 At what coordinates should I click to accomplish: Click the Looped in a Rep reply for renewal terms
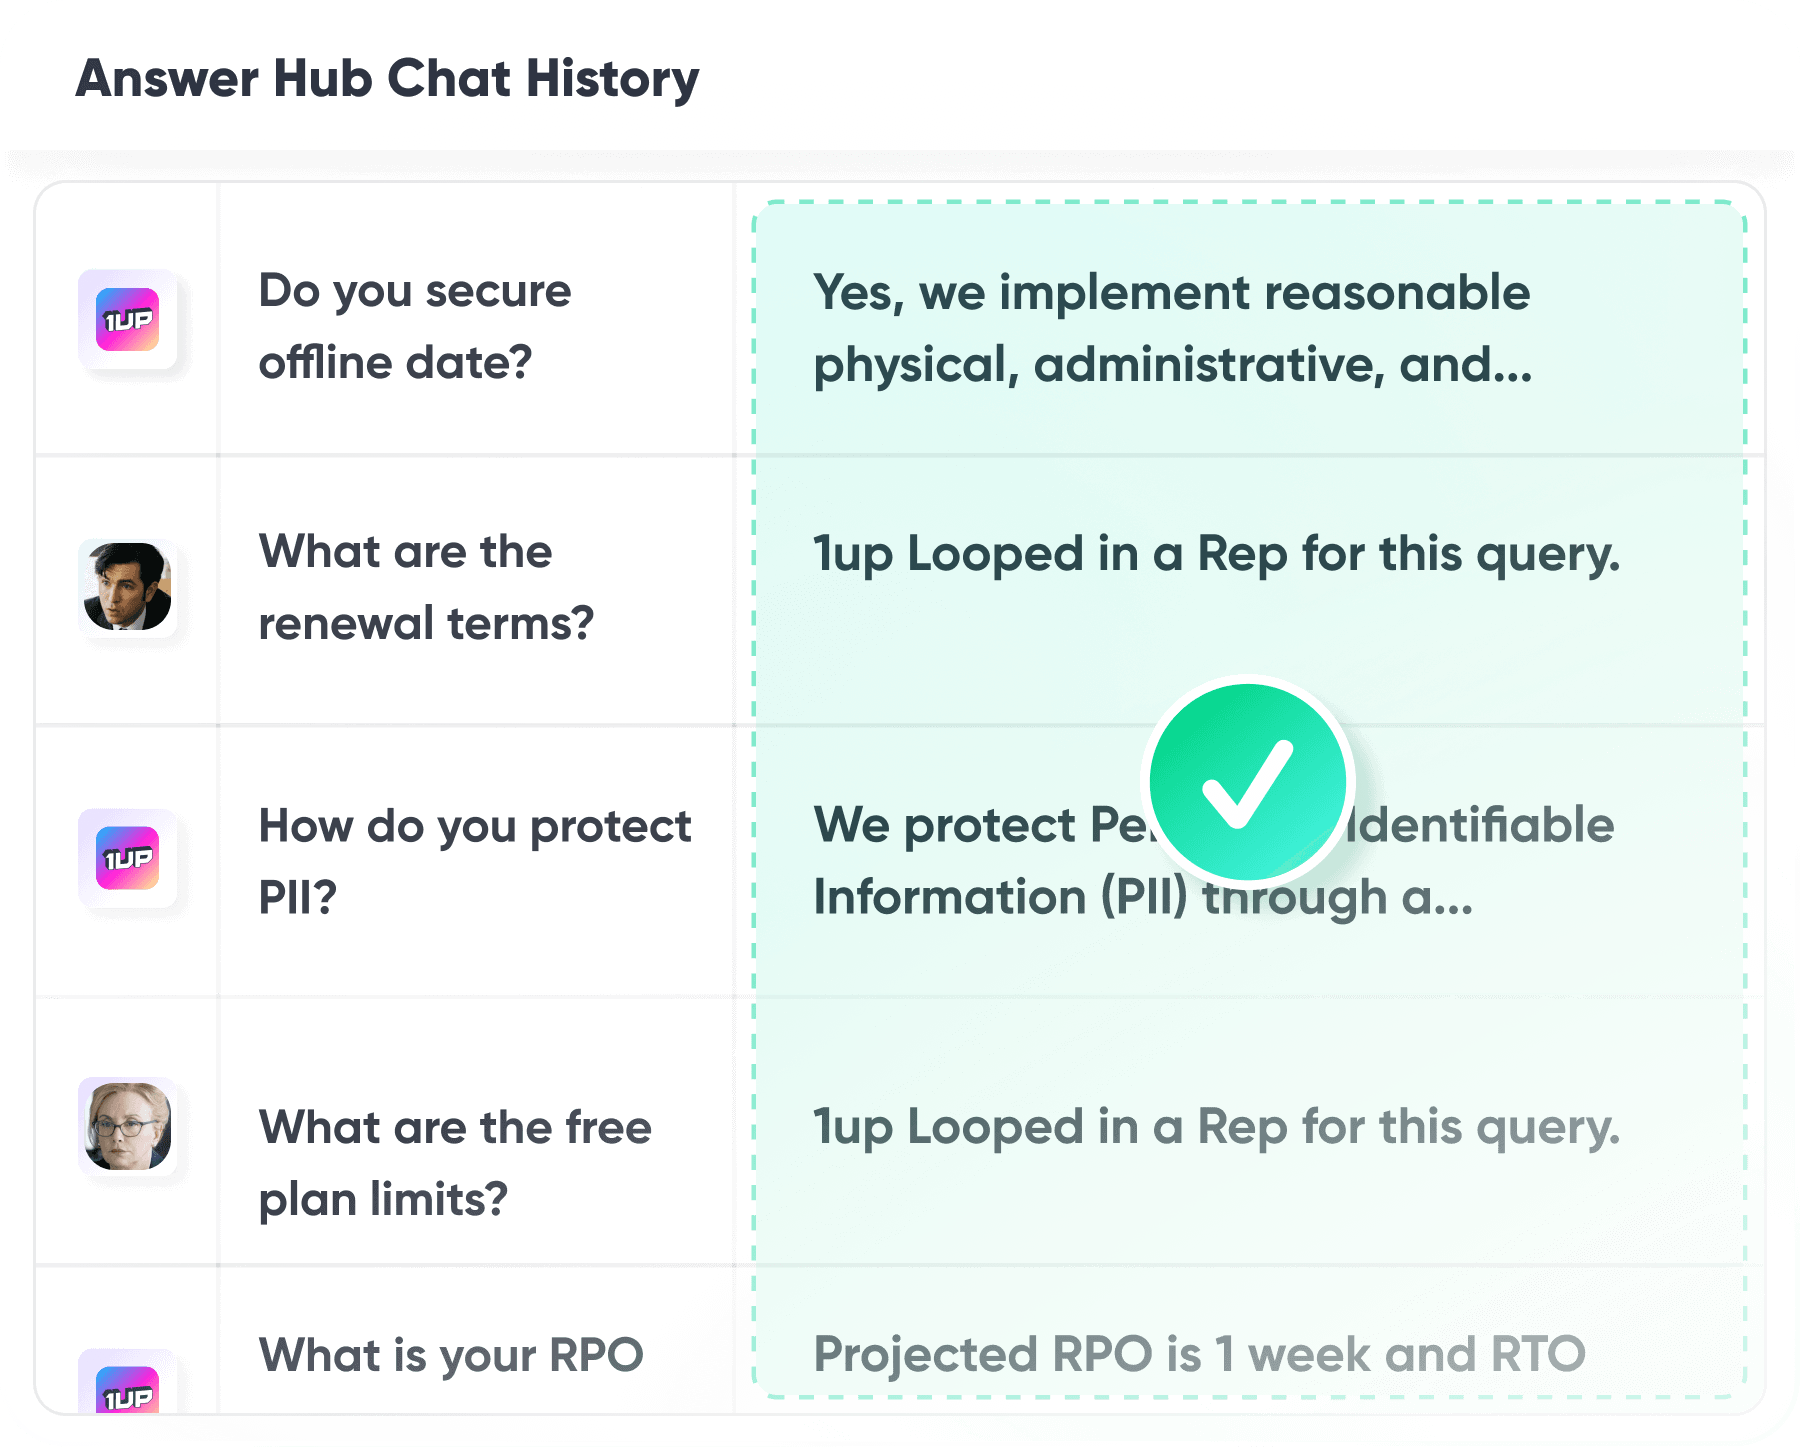(1215, 554)
